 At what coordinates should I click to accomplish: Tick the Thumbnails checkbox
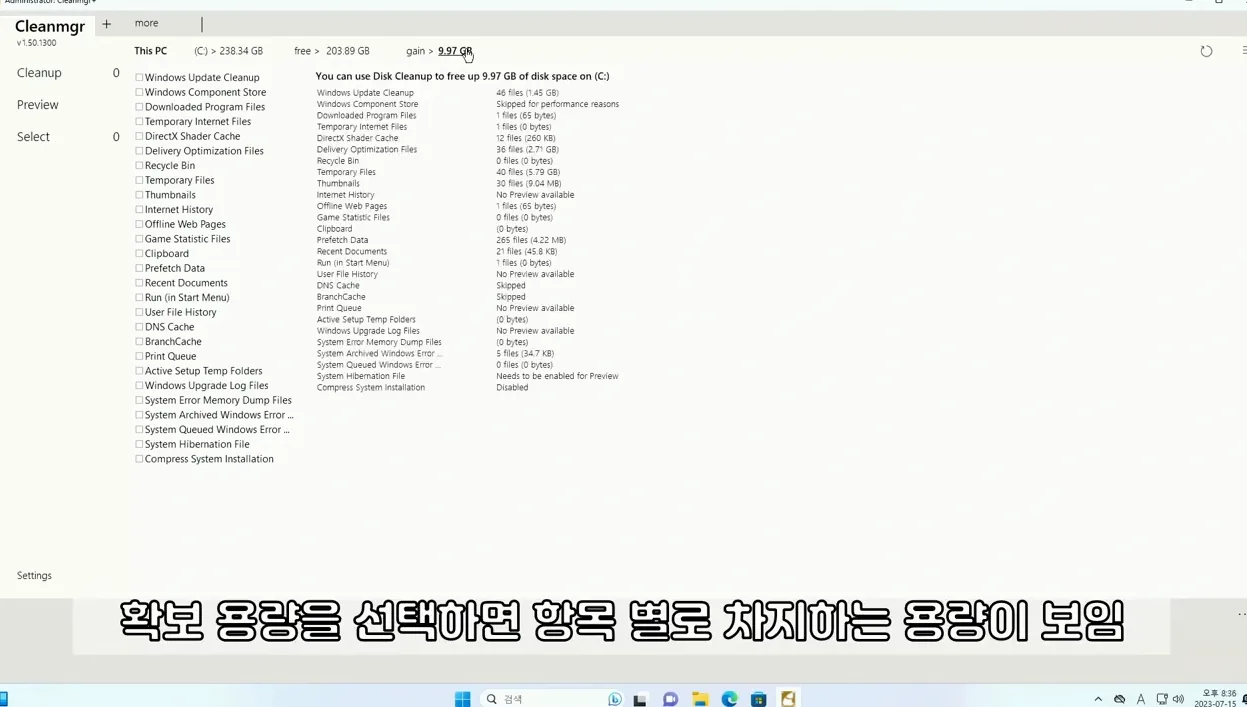(x=139, y=195)
